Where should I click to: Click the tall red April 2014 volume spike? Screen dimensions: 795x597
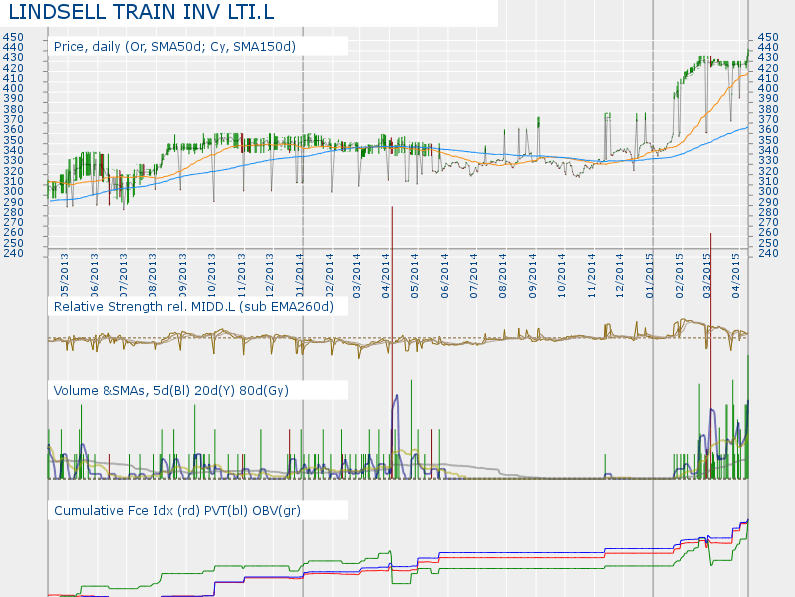(x=392, y=342)
